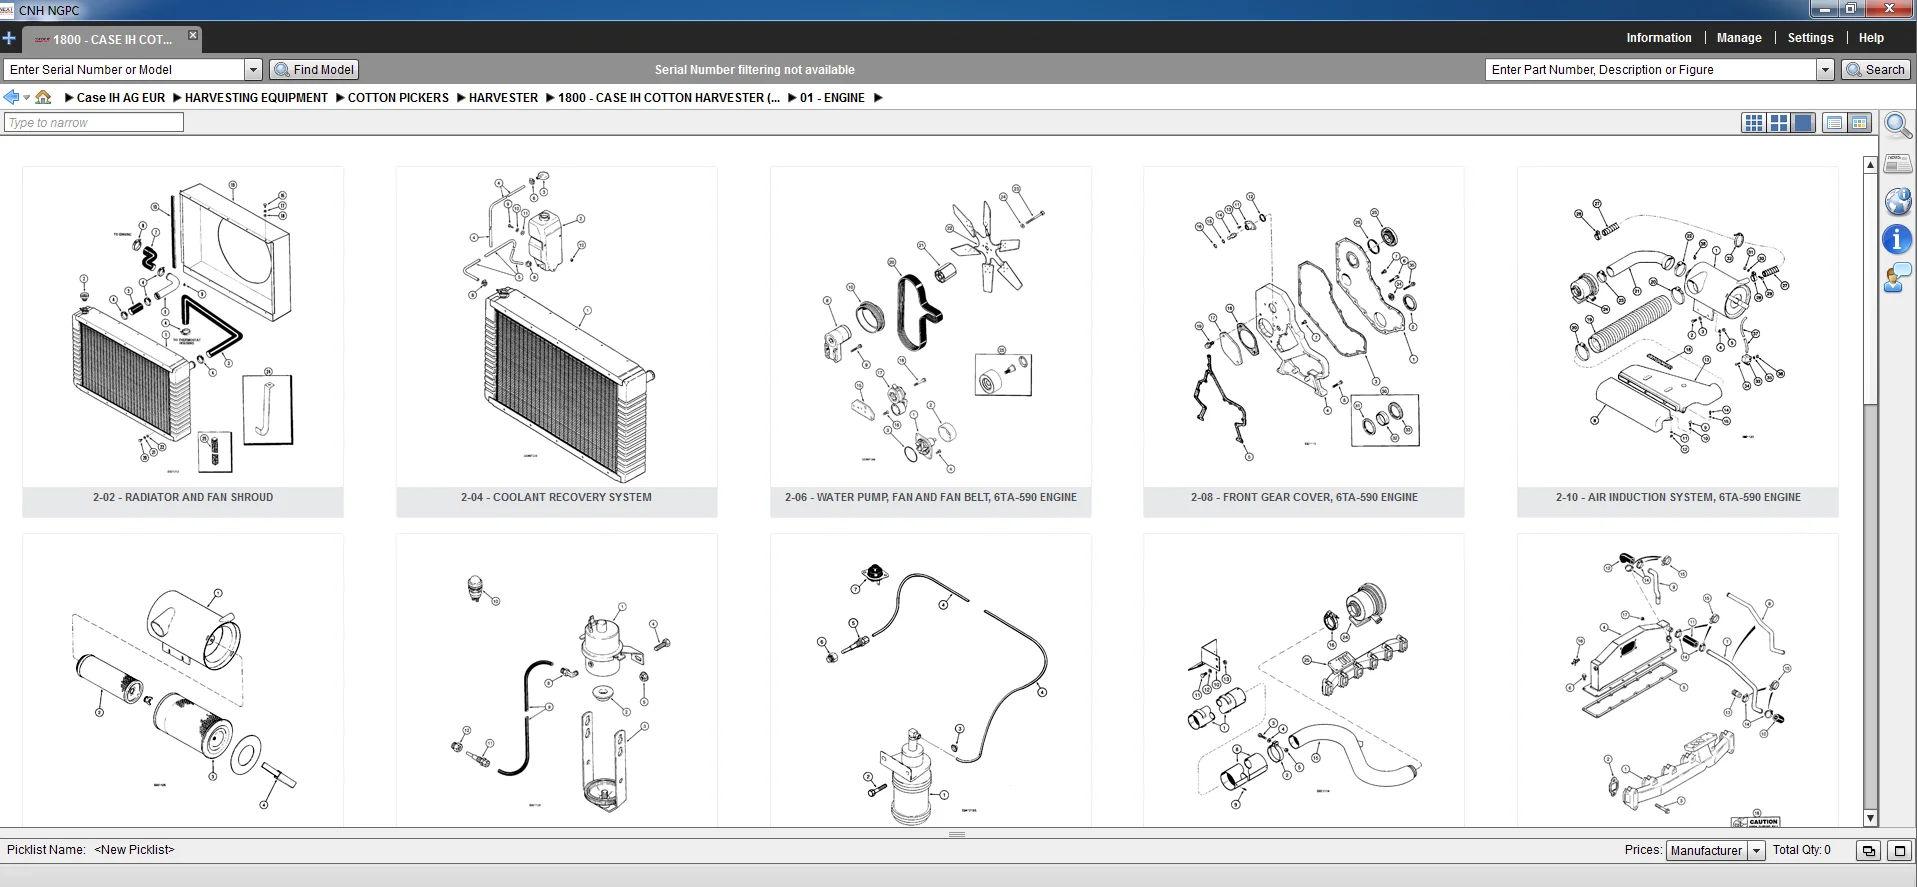
Task: Click scroll down arrow of figure list
Action: (x=1871, y=818)
